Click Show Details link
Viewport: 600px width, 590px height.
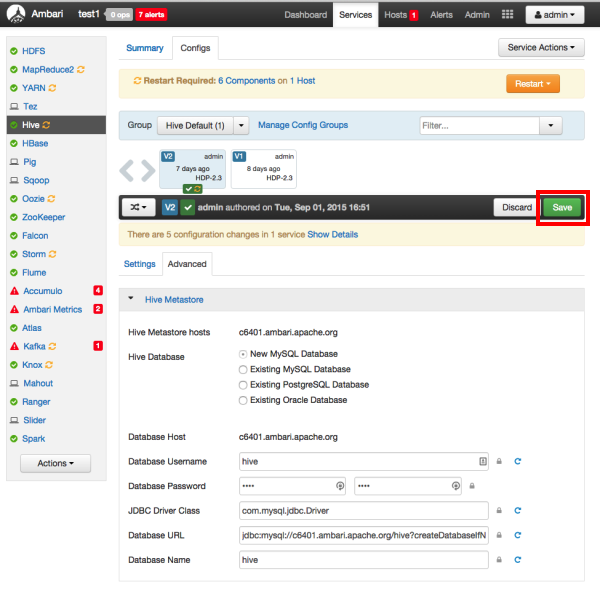click(333, 235)
